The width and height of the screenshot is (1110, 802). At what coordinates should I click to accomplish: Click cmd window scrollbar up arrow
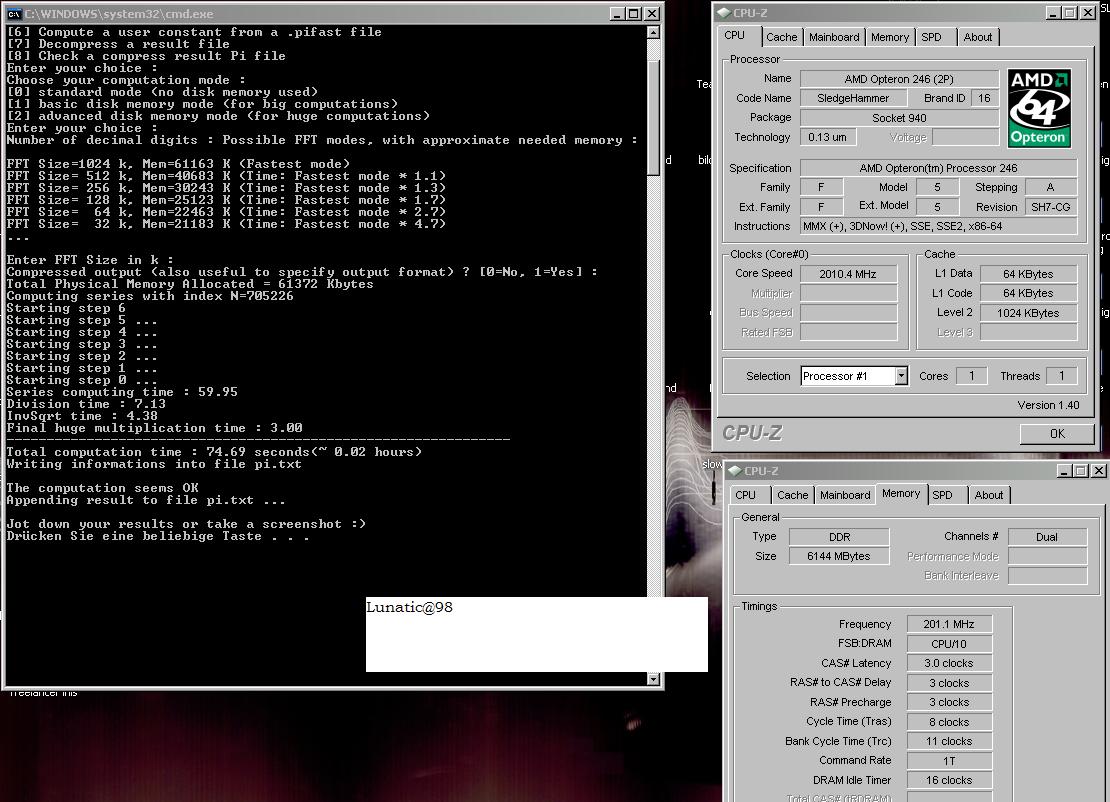653,32
